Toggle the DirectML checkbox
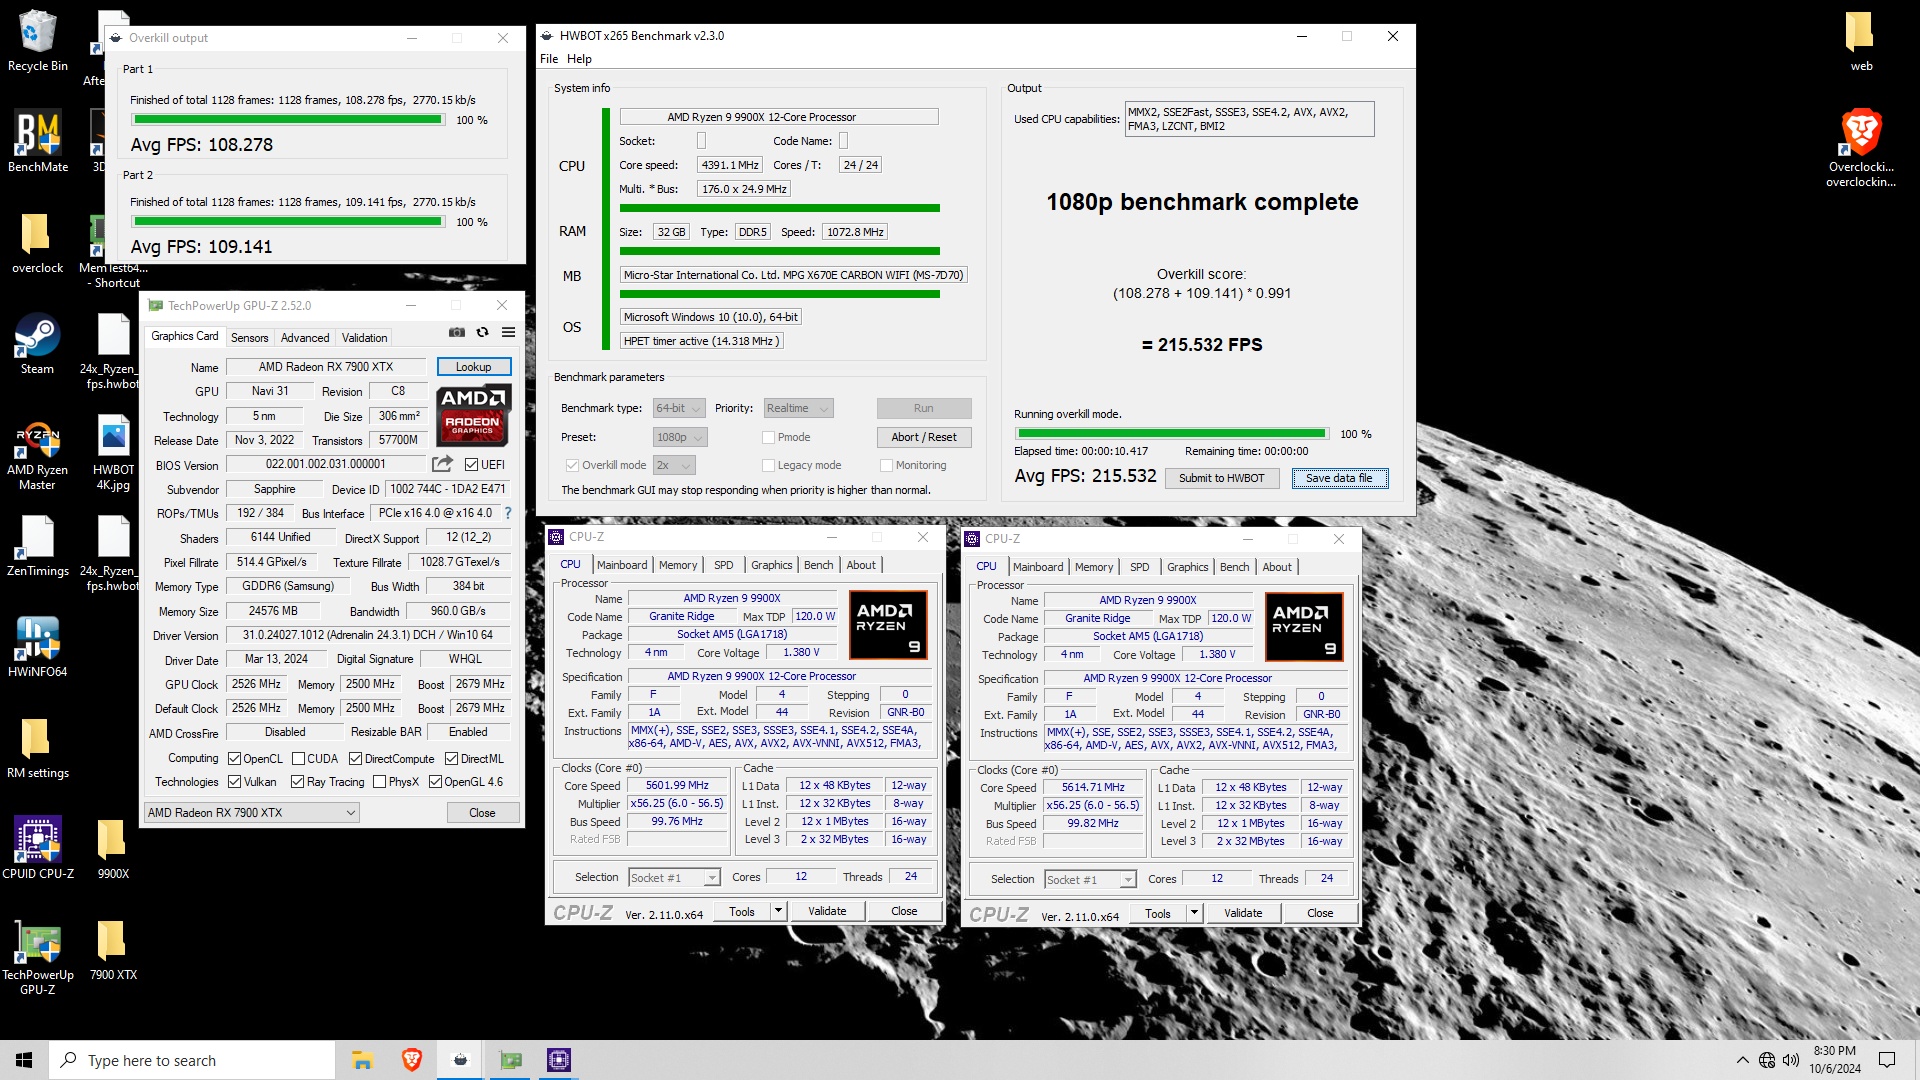This screenshot has height=1080, width=1920. pyautogui.click(x=452, y=759)
